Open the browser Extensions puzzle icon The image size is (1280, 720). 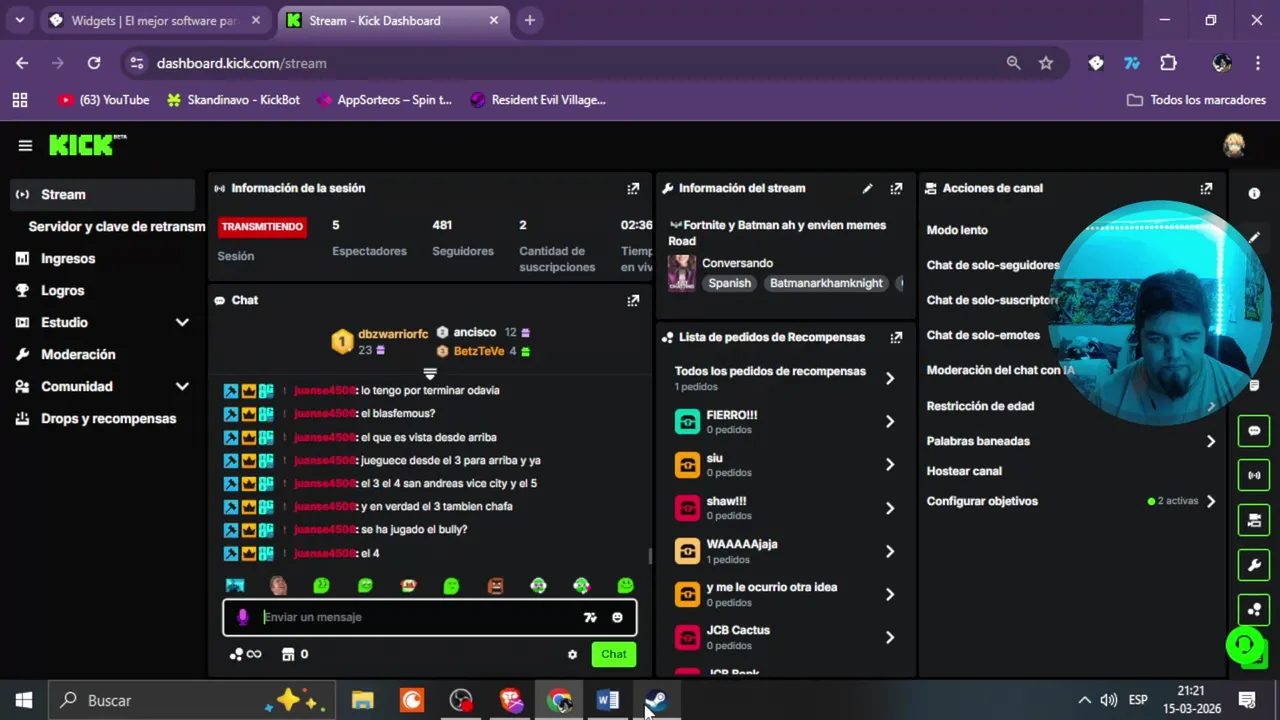pos(1168,63)
